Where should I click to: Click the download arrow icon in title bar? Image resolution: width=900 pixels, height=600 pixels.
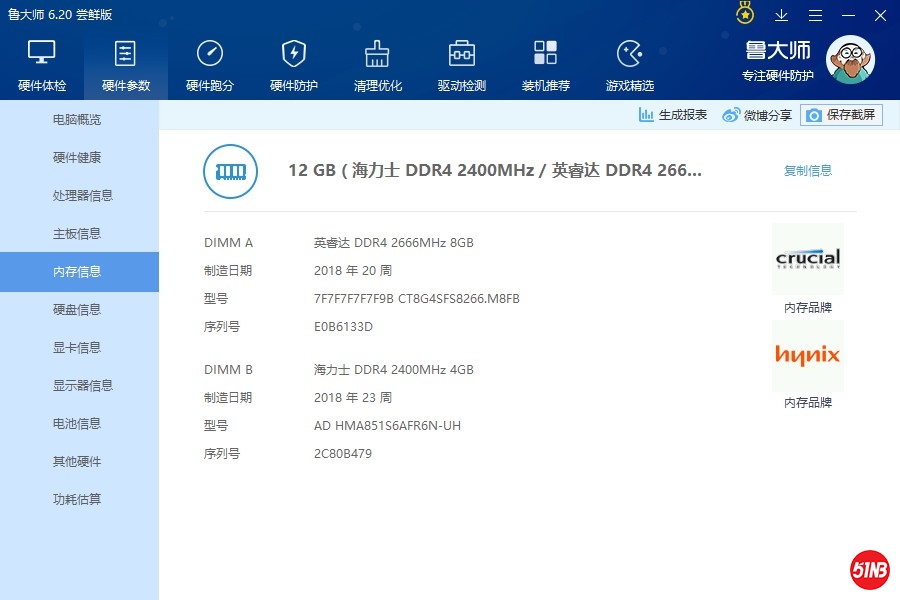click(x=782, y=15)
